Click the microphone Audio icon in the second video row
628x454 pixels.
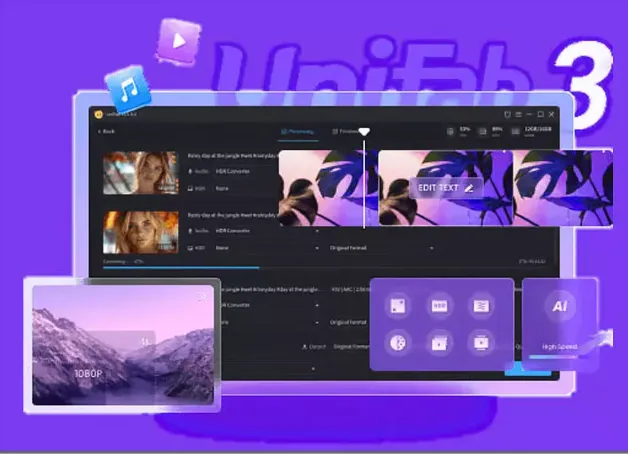click(190, 231)
